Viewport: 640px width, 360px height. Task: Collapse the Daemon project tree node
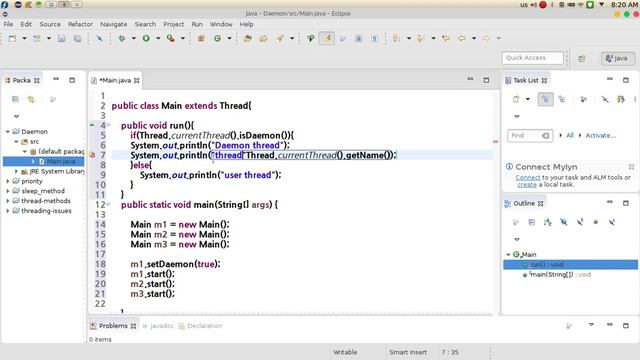tap(8, 131)
